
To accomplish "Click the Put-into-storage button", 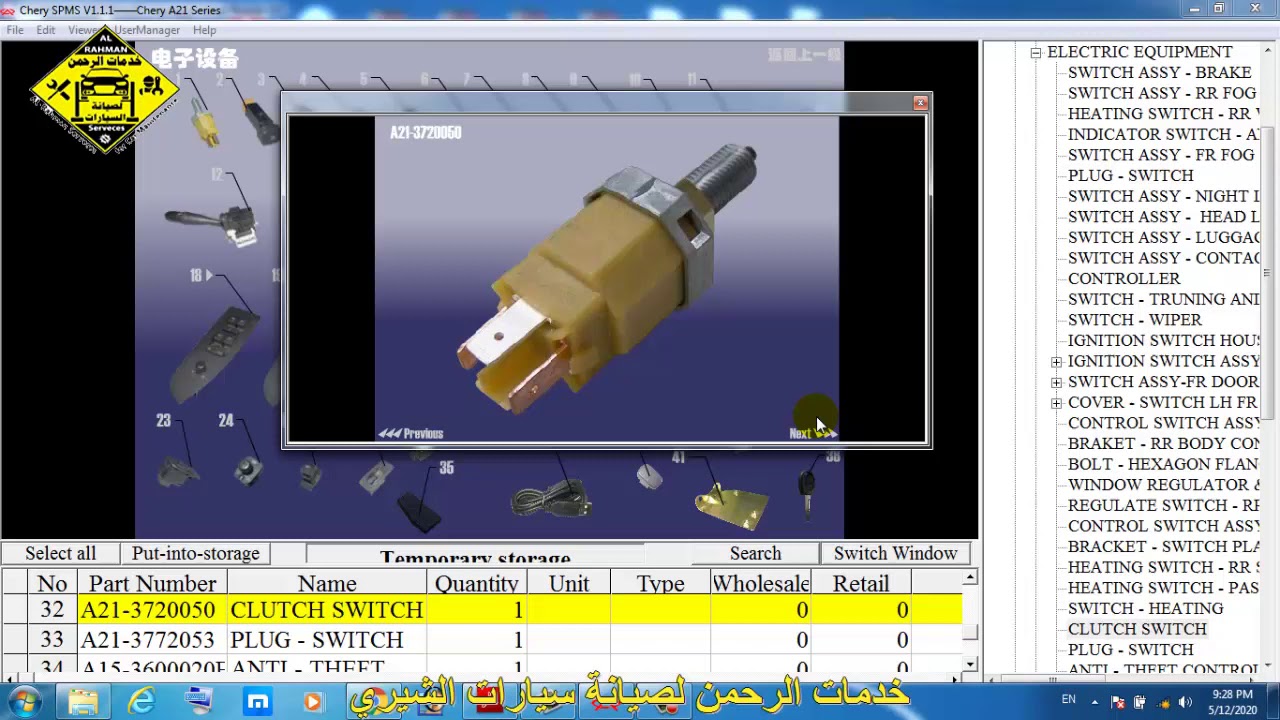I will click(x=196, y=553).
